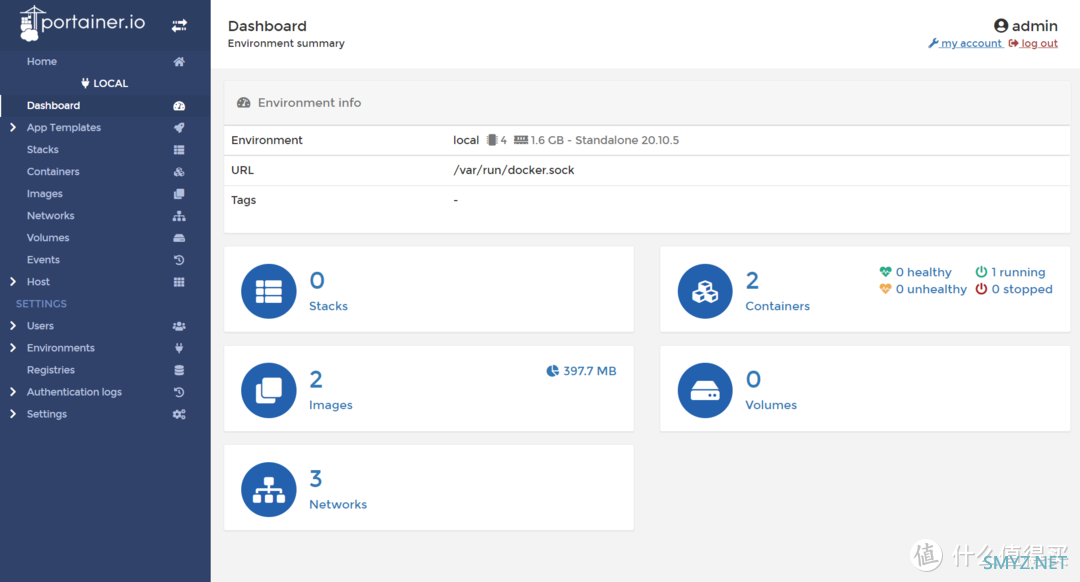Click the Stacks tile icon on dashboard
The width and height of the screenshot is (1080, 582).
coord(269,291)
